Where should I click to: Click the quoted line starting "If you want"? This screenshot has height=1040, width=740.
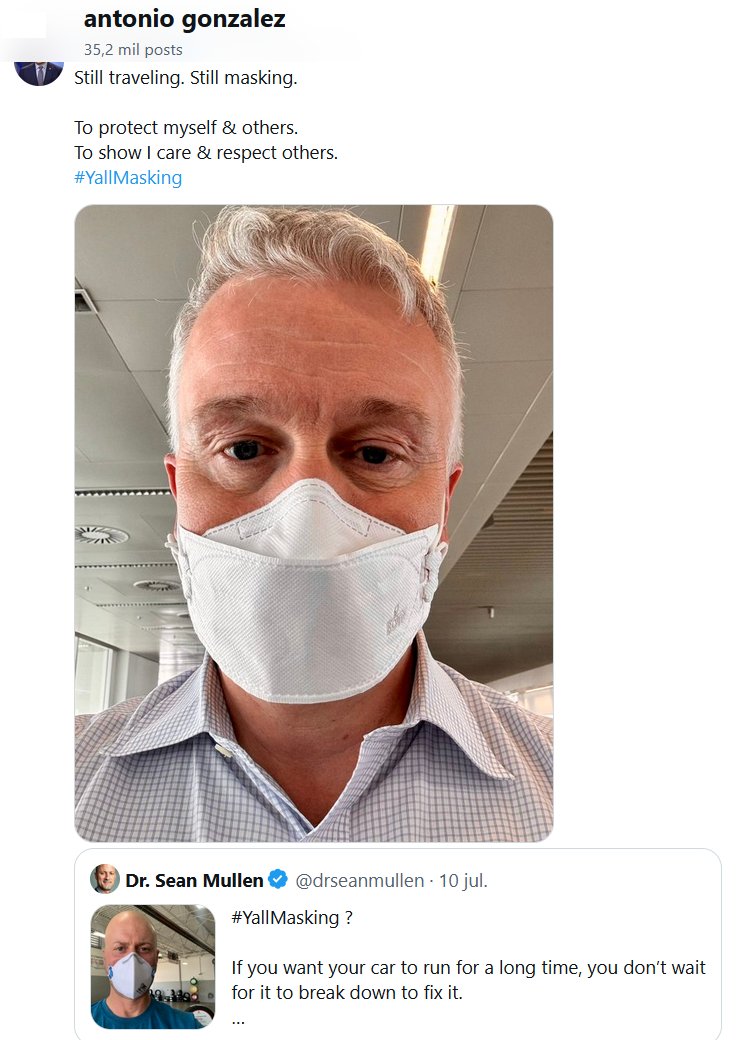coord(468,968)
